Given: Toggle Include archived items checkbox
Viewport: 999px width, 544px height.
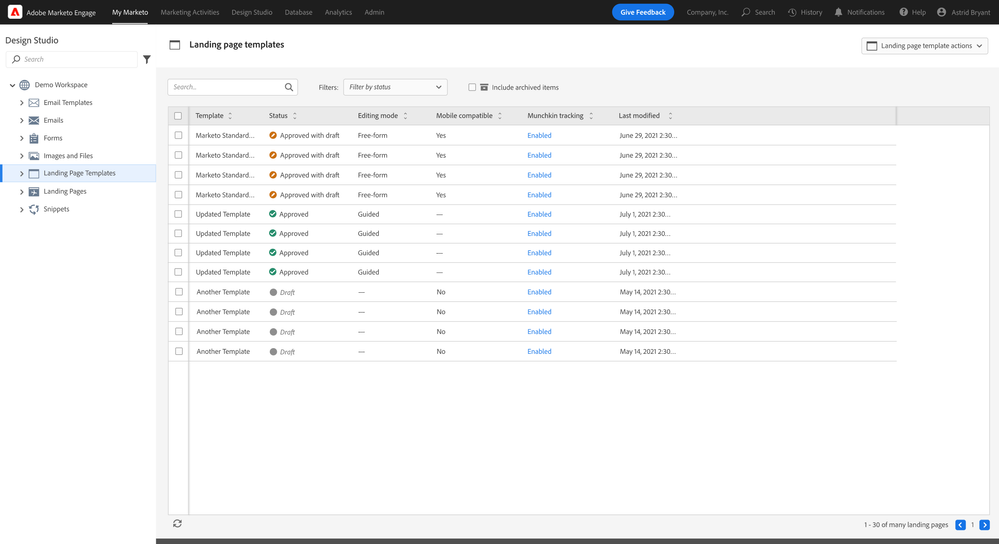Looking at the screenshot, I should pos(472,87).
